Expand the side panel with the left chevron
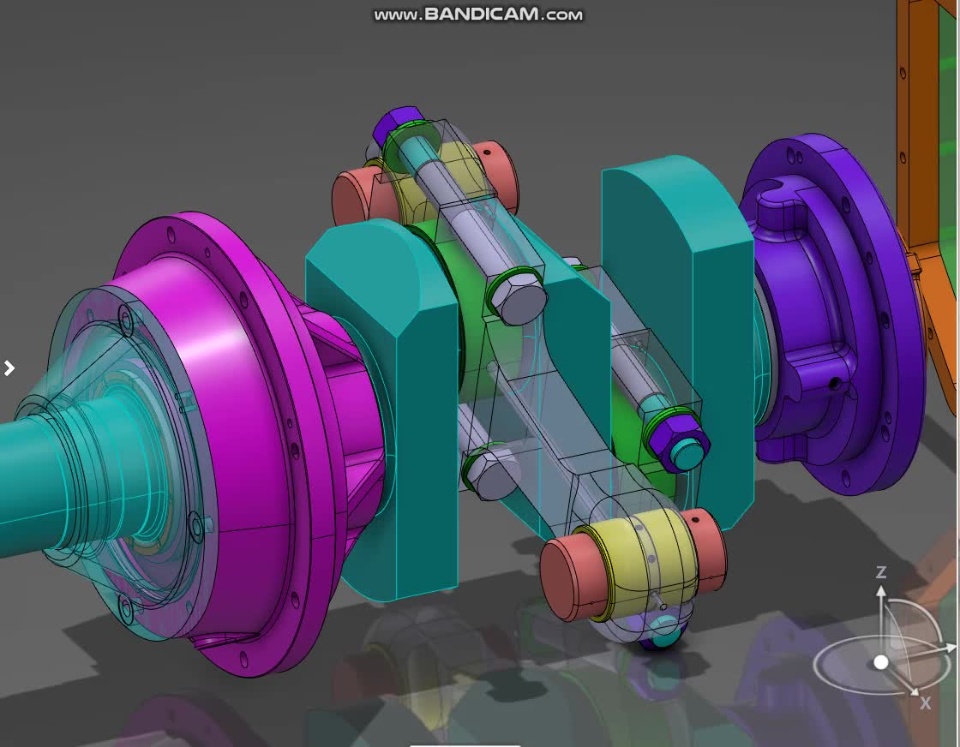The image size is (960, 747). point(9,368)
